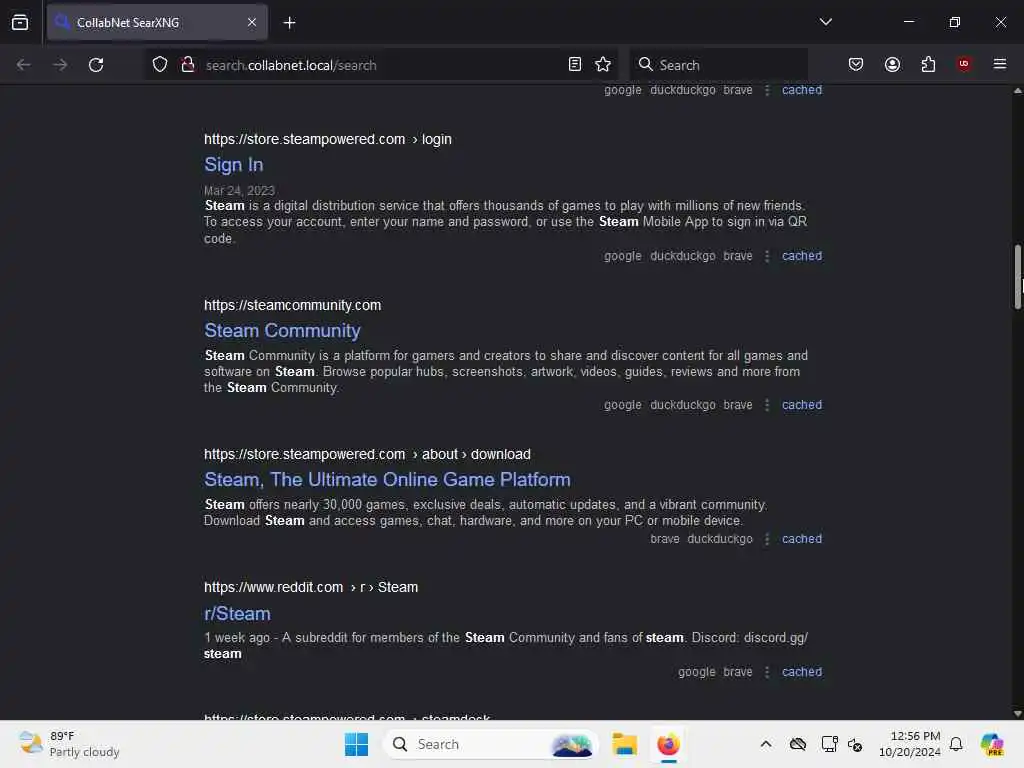
Task: Click the Windows taskbar search box
Action: coord(490,744)
